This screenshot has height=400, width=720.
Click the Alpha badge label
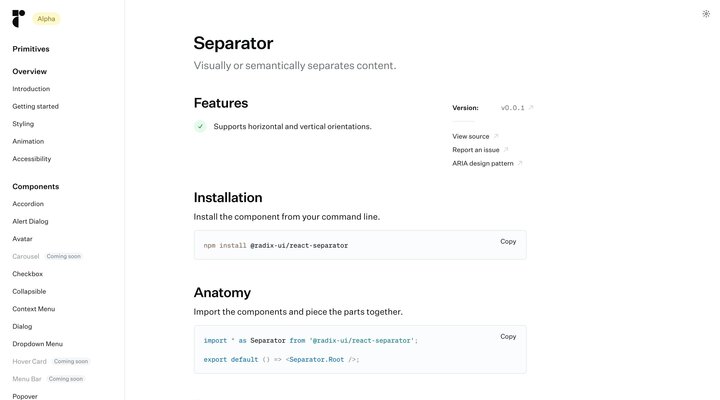[47, 19]
